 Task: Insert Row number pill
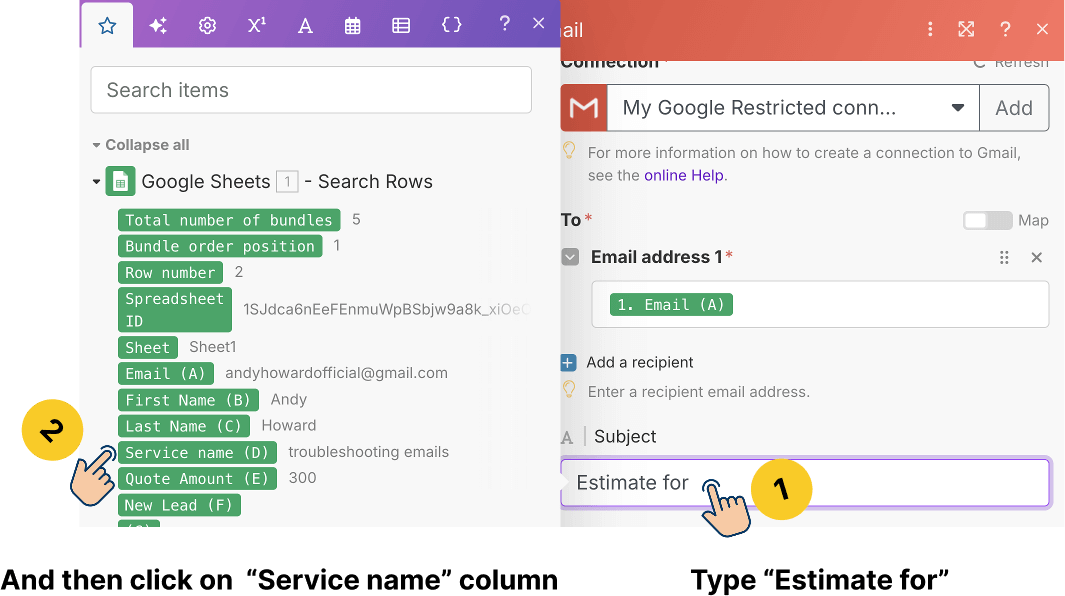coord(170,273)
